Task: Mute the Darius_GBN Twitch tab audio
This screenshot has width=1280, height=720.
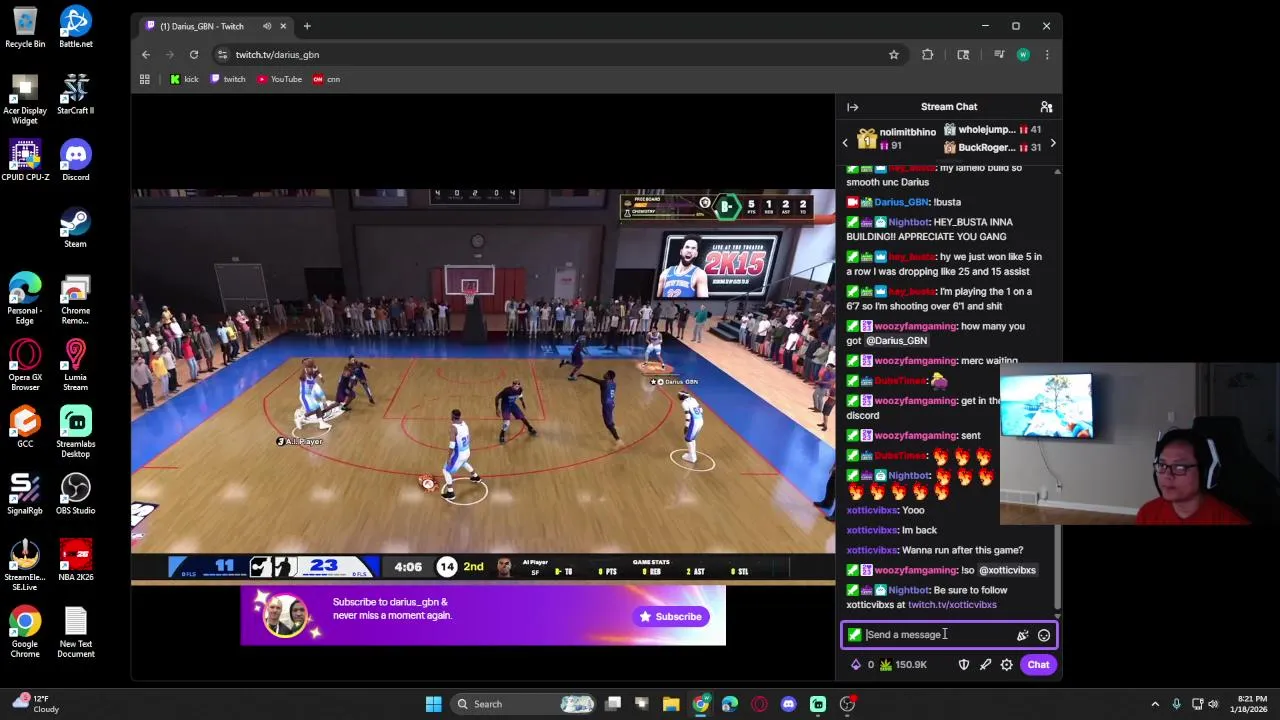Action: (266, 26)
